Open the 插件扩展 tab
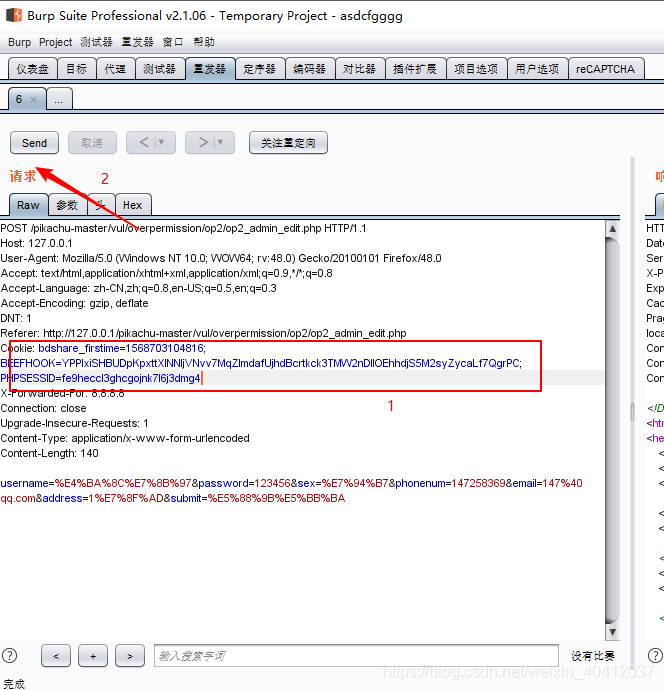This screenshot has height=690, width=664. click(x=415, y=69)
